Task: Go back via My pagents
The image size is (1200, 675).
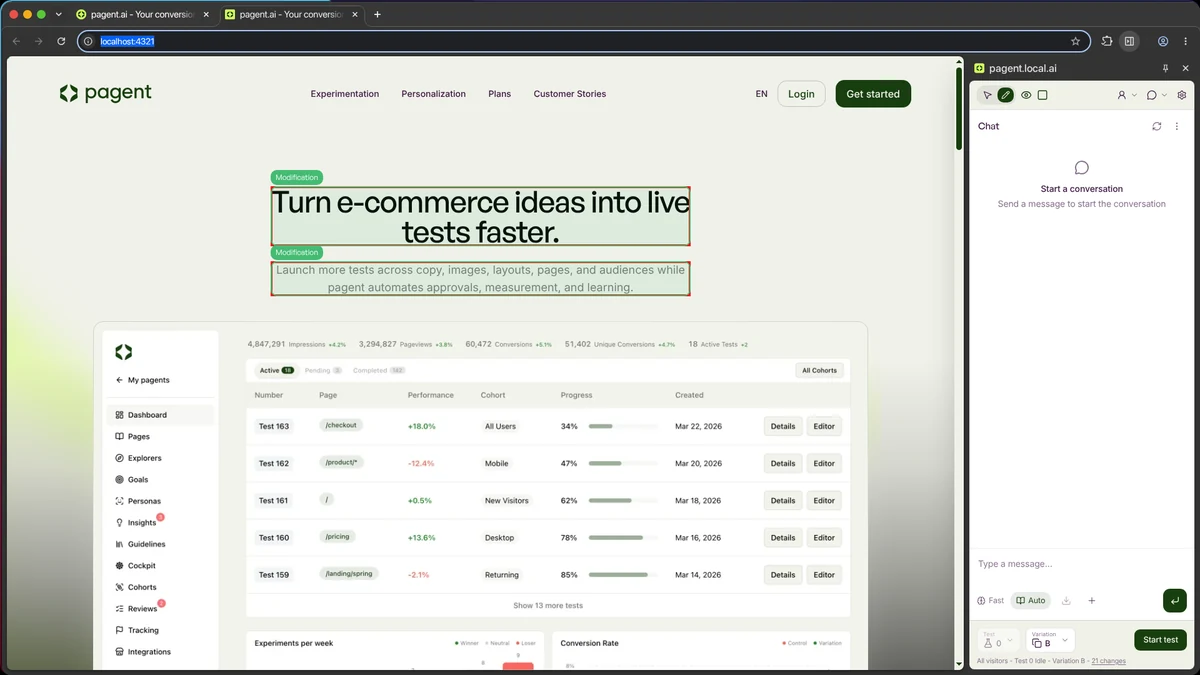Action: click(x=142, y=380)
